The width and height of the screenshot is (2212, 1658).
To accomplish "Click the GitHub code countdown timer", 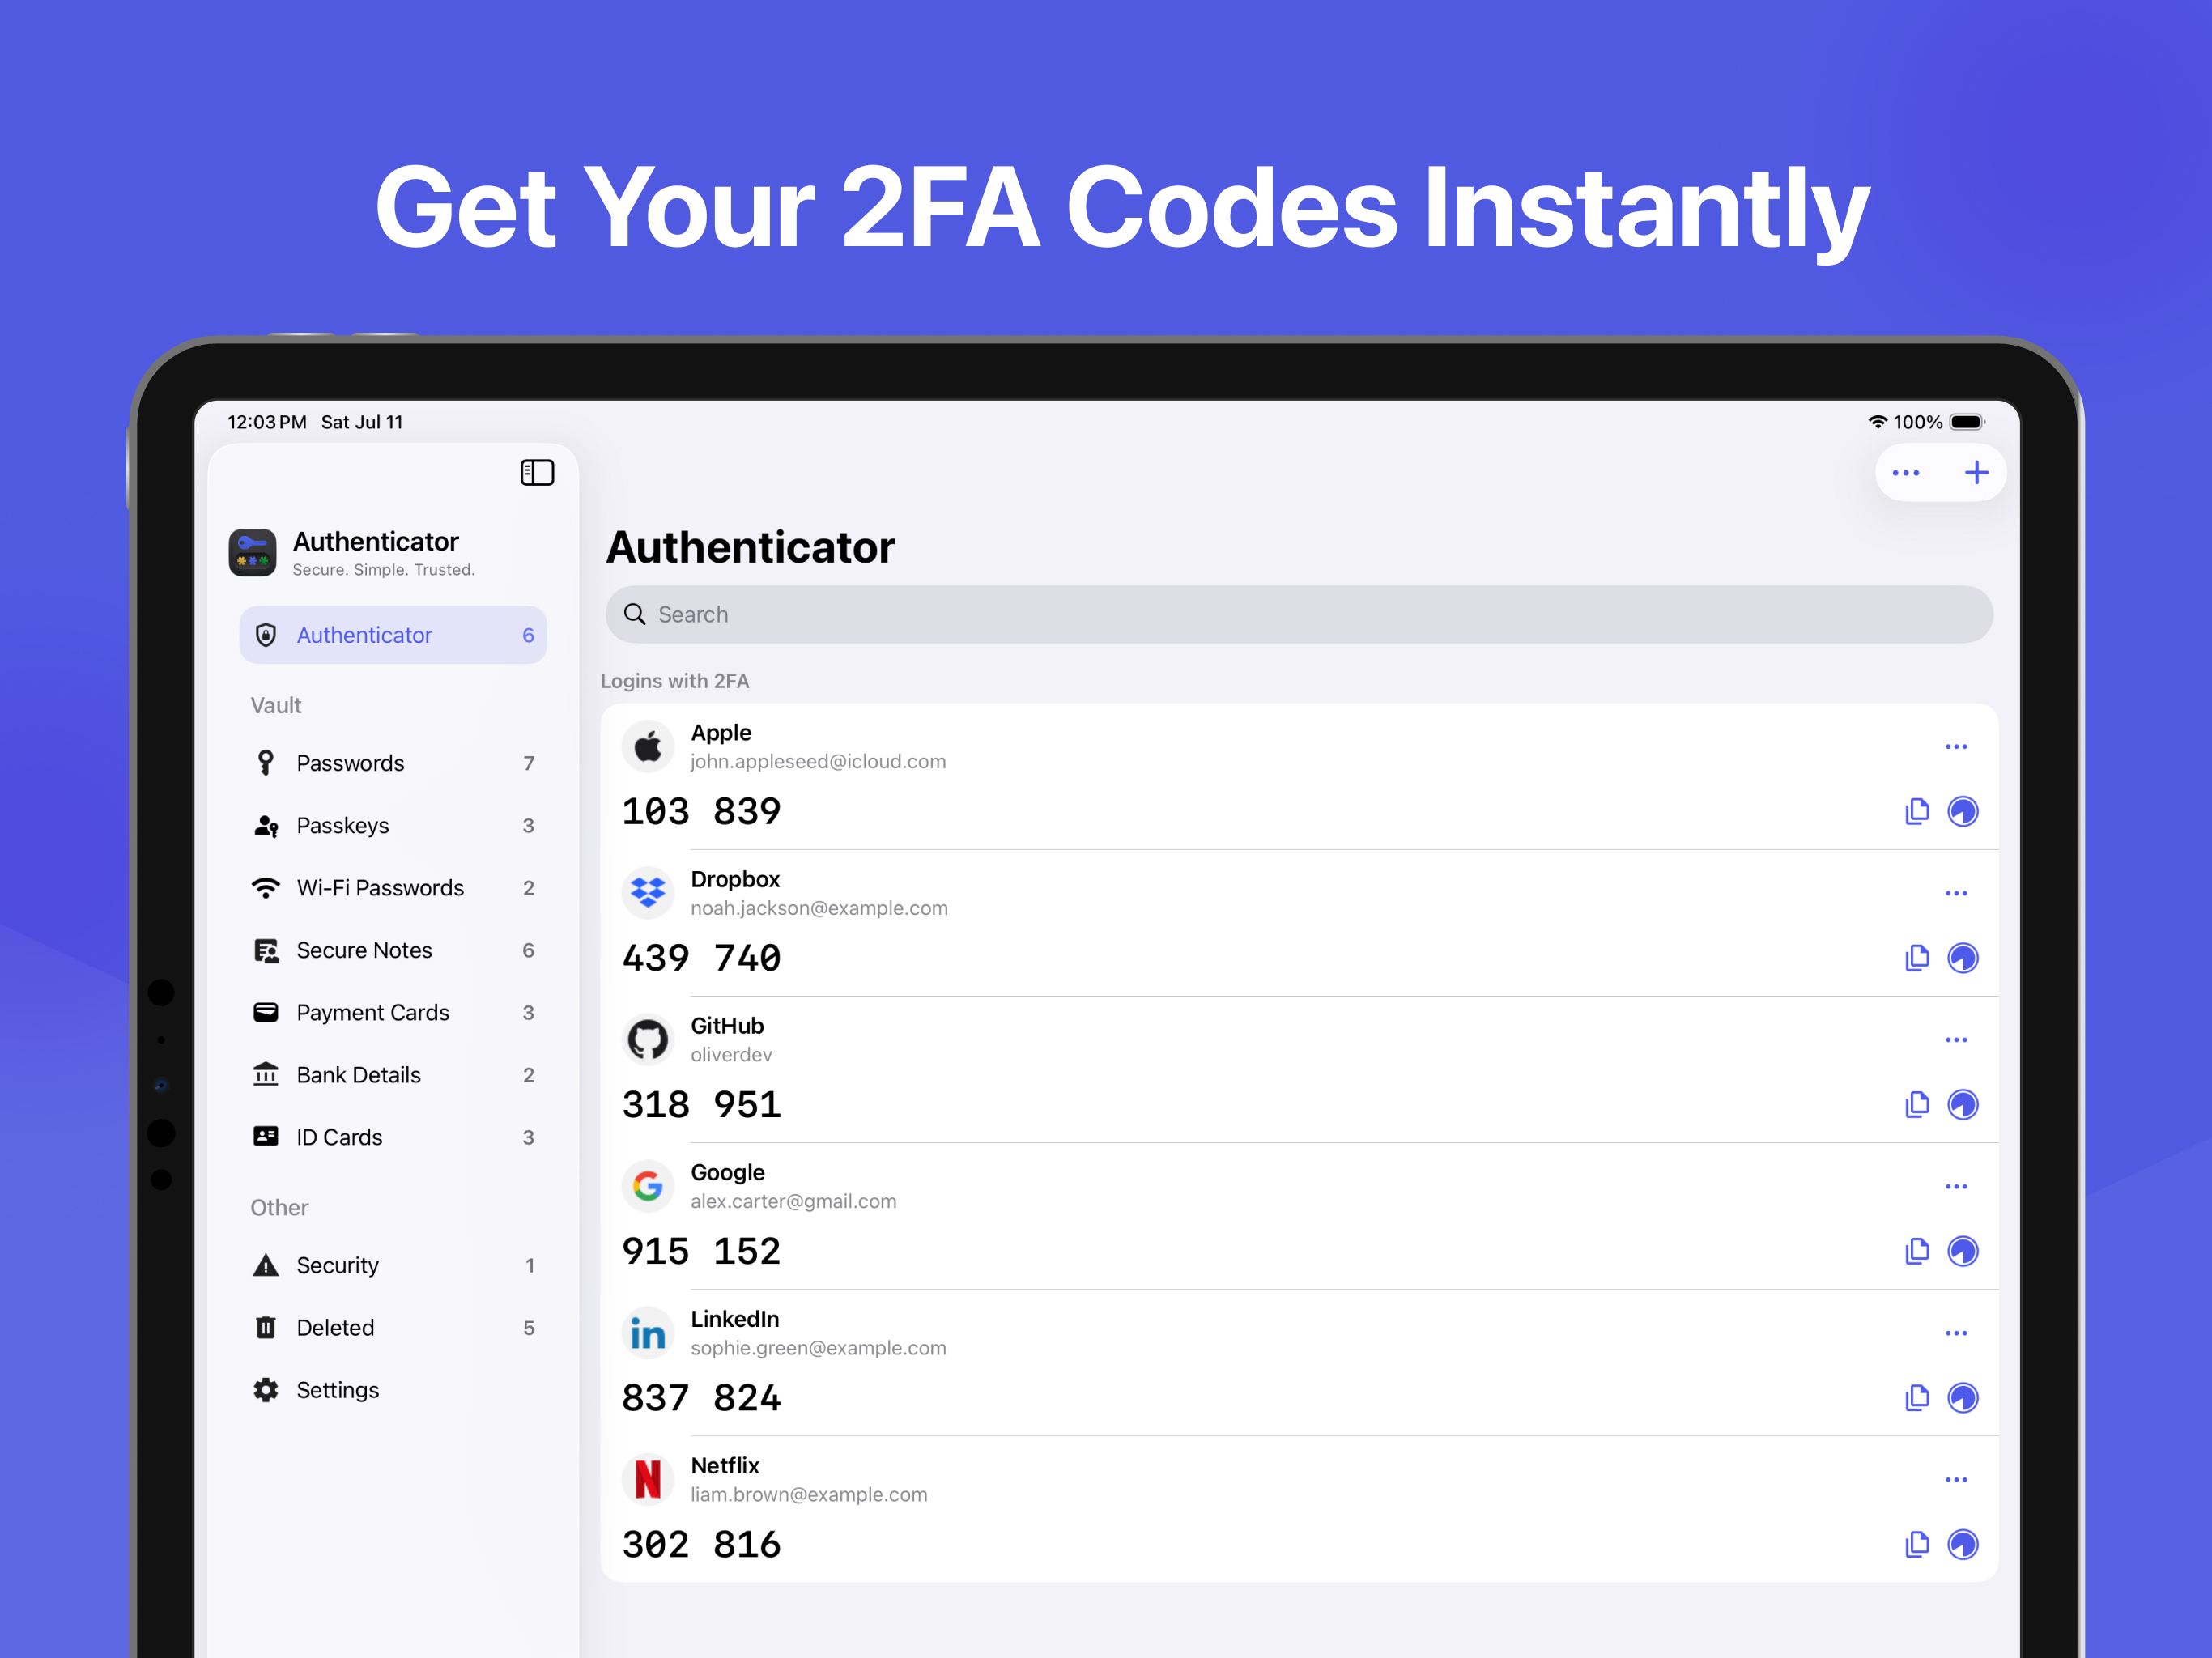I will click(1963, 1104).
